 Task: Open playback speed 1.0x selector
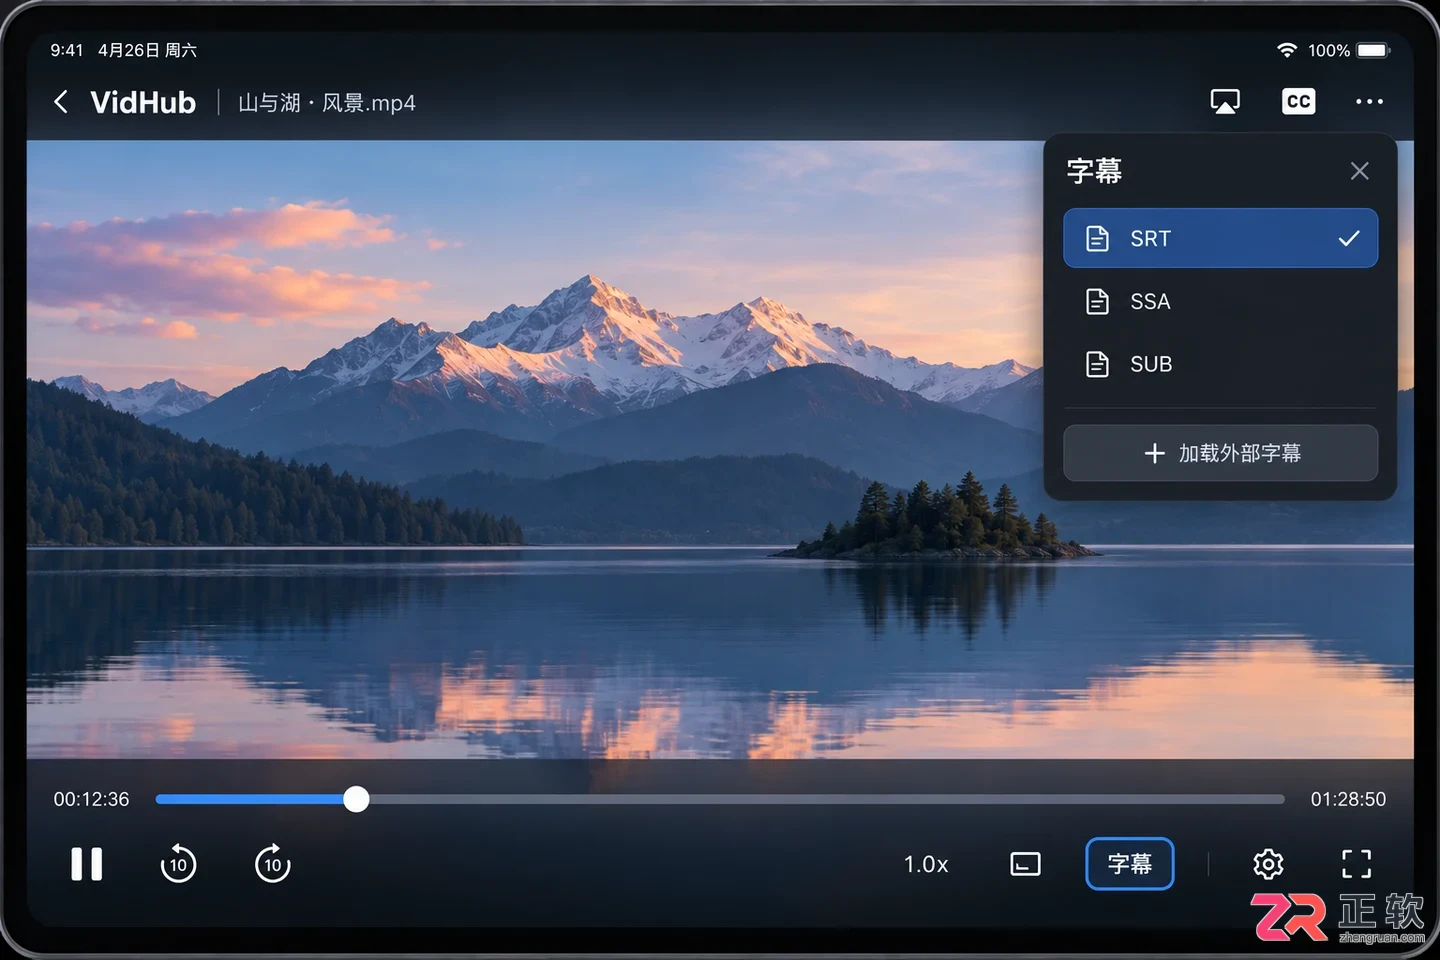pos(926,864)
